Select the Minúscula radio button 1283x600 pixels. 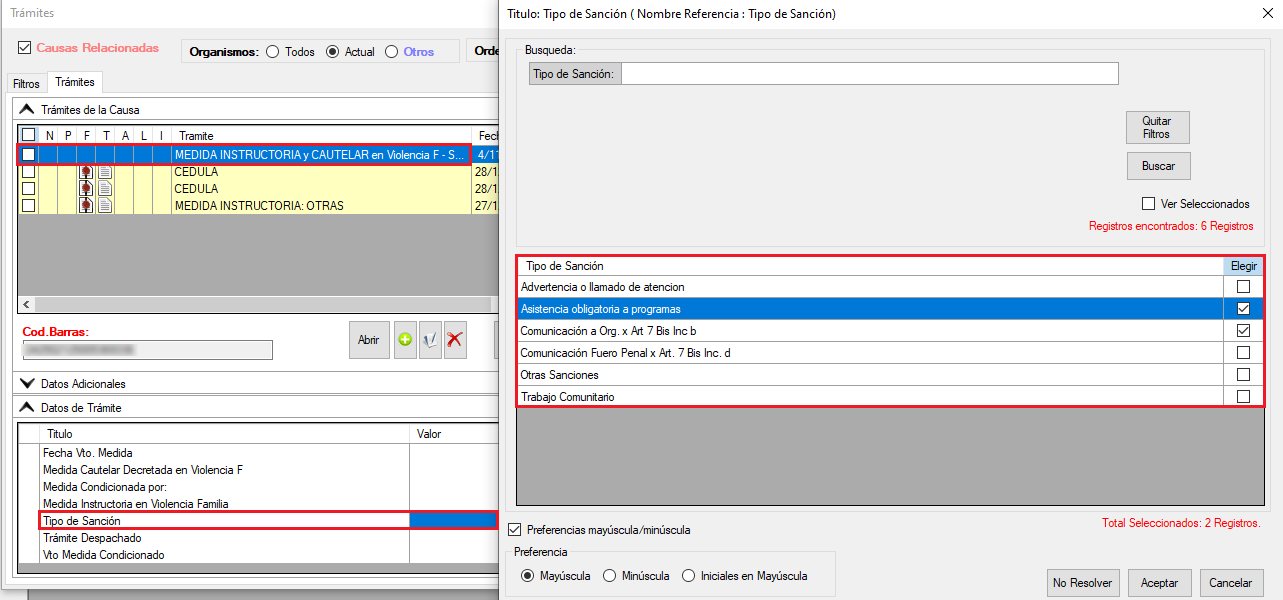click(x=610, y=576)
